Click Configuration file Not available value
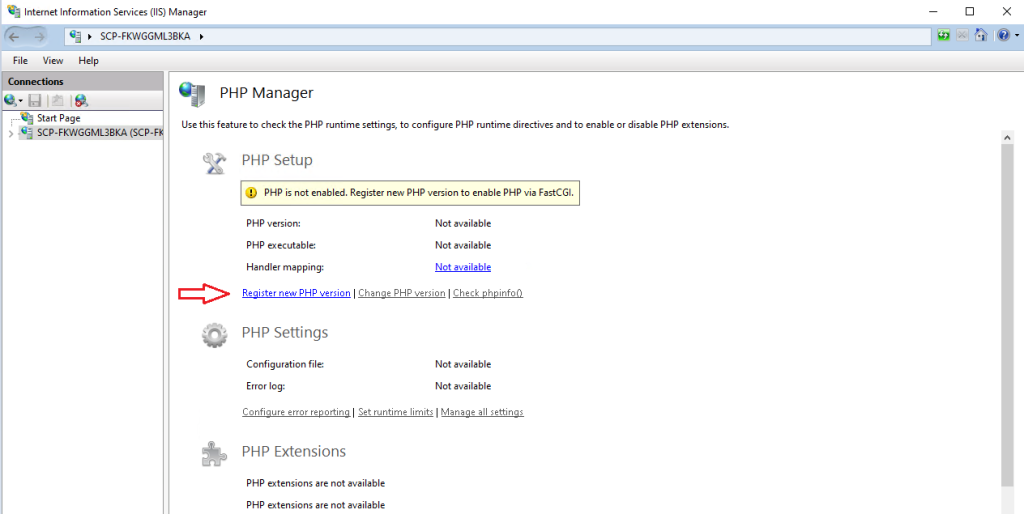This screenshot has height=514, width=1024. (x=463, y=364)
